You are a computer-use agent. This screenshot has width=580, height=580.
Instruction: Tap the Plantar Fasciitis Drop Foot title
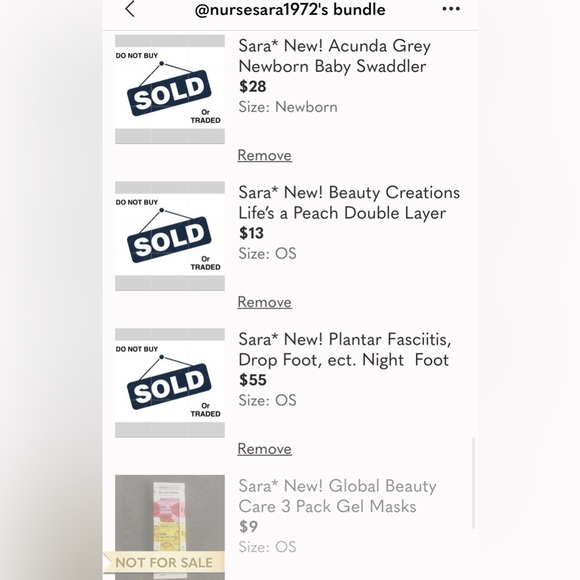(344, 350)
